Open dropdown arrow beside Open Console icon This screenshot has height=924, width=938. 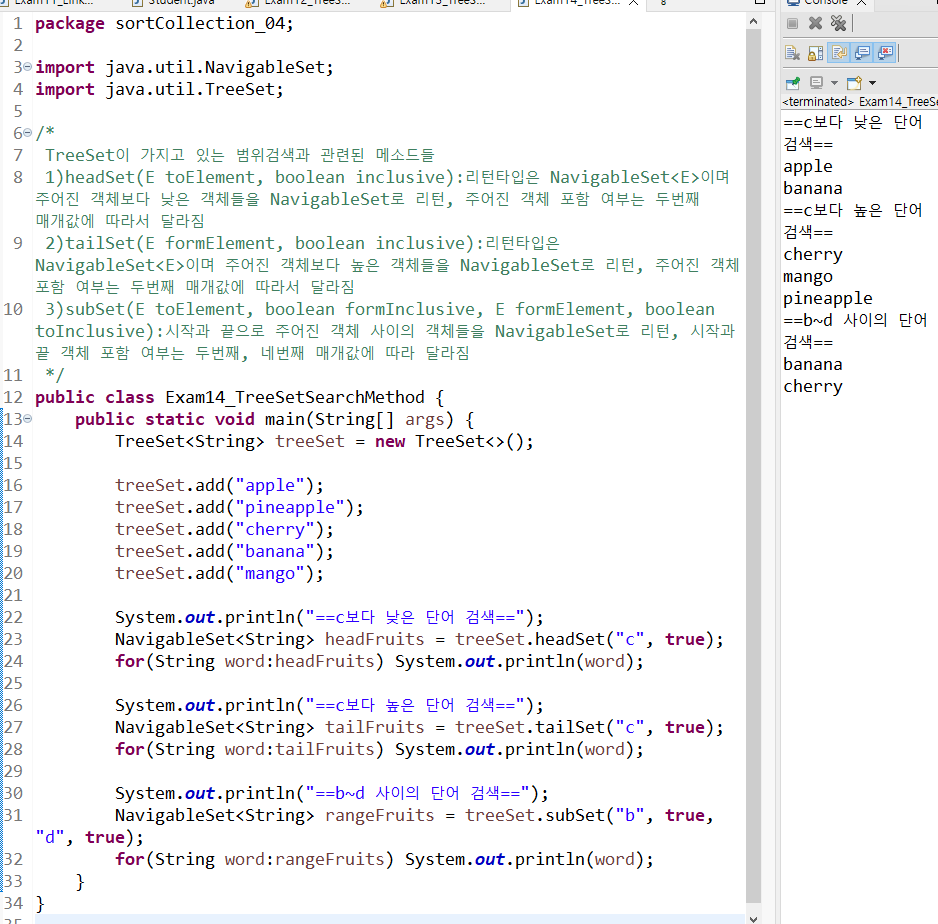tap(872, 83)
